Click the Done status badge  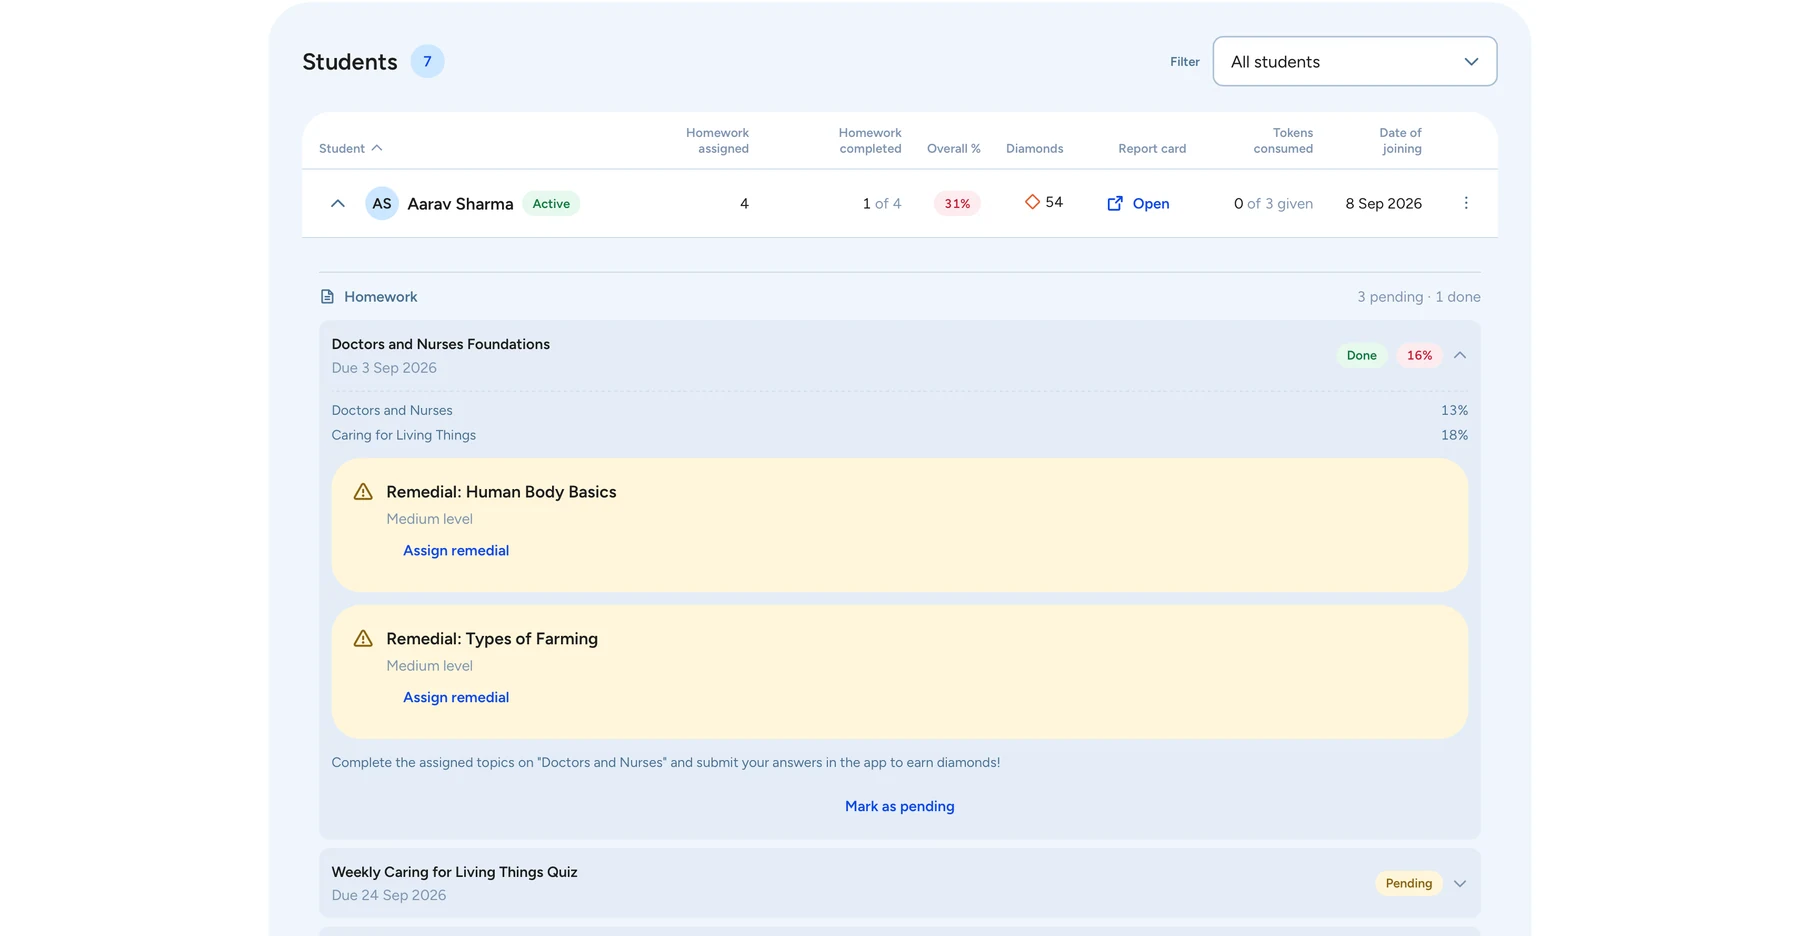(1361, 355)
